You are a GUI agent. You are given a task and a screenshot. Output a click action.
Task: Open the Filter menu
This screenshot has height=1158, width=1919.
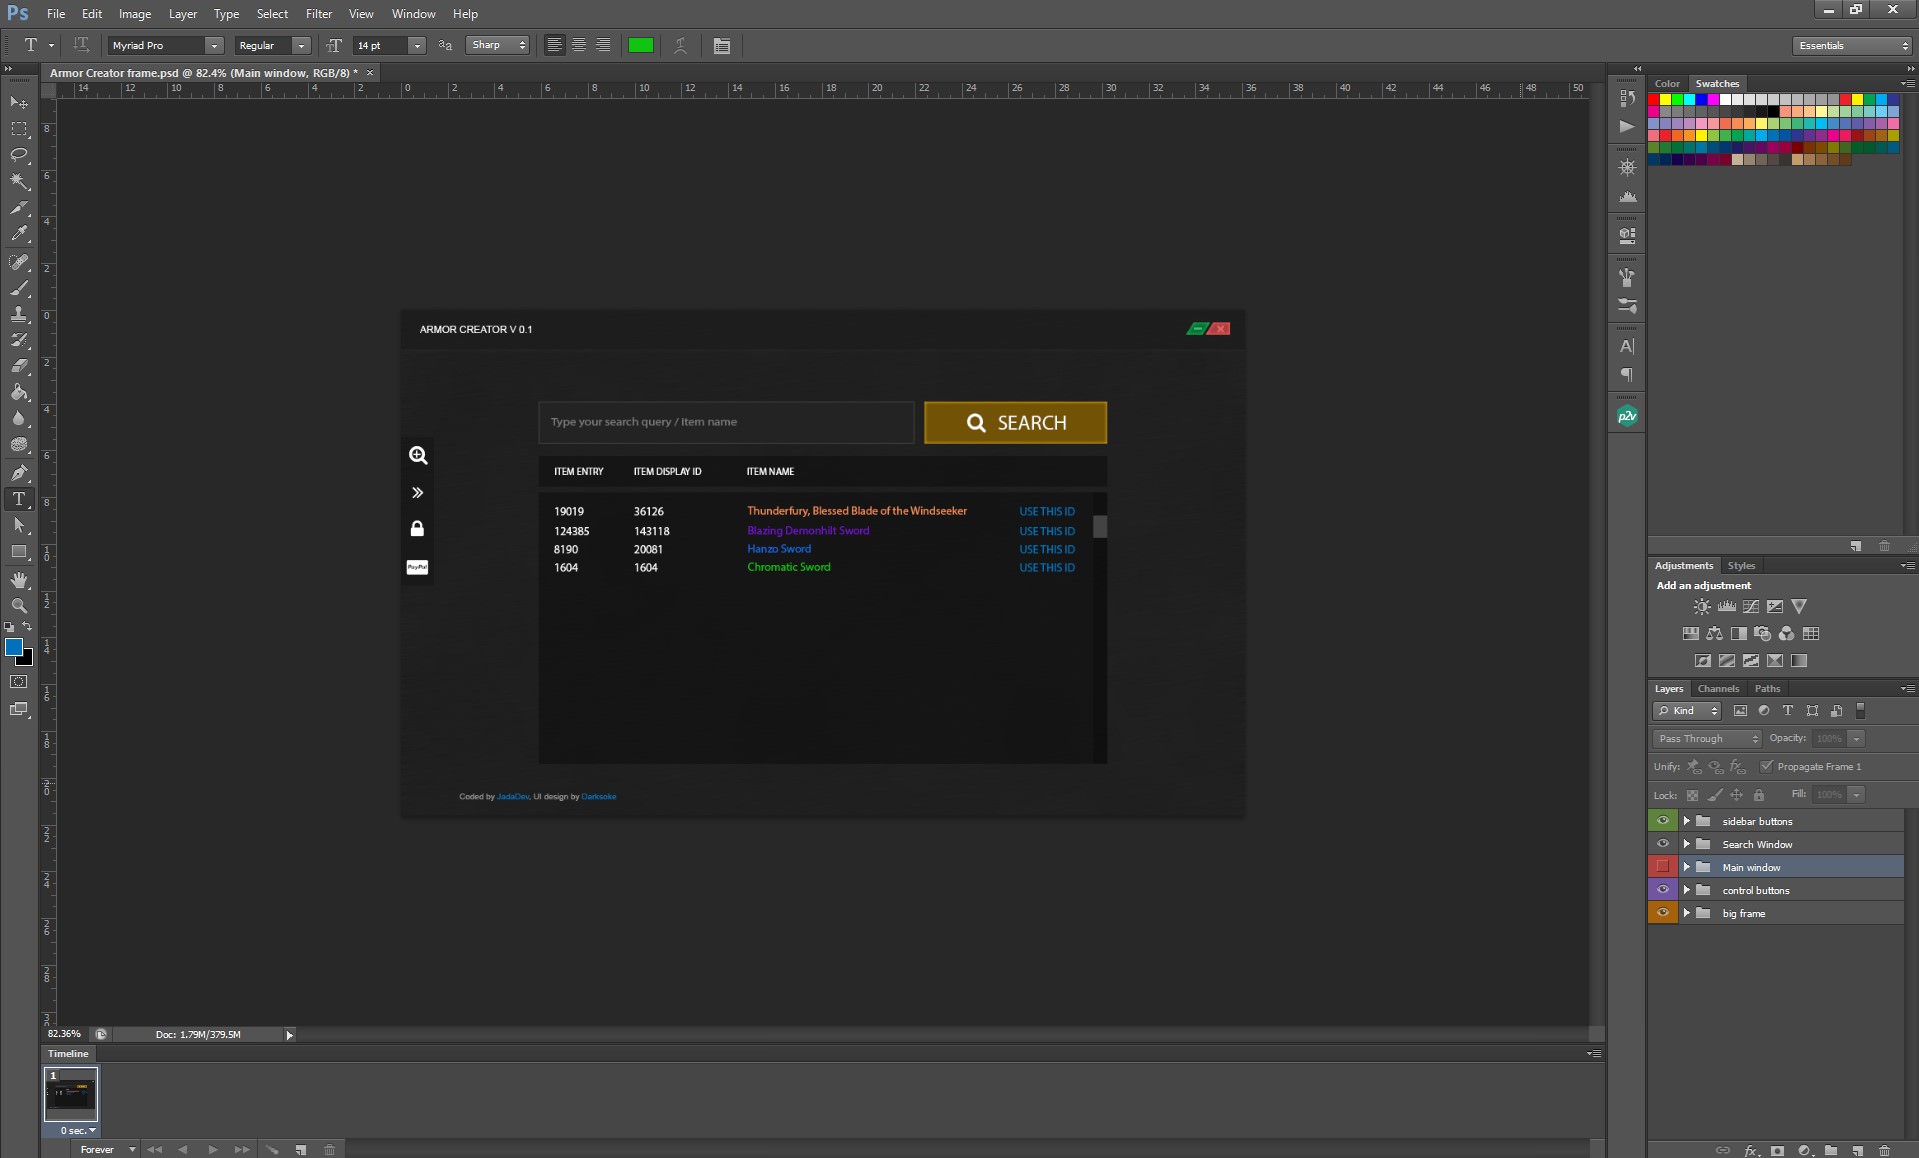point(319,14)
